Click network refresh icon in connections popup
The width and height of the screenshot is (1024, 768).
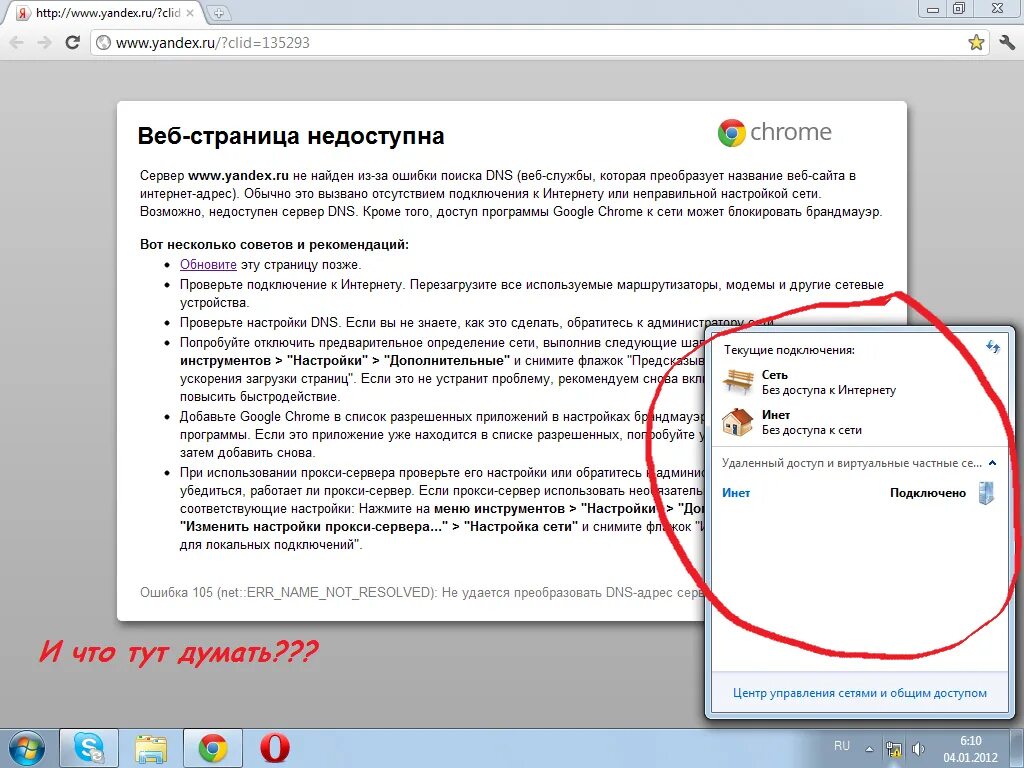(993, 347)
